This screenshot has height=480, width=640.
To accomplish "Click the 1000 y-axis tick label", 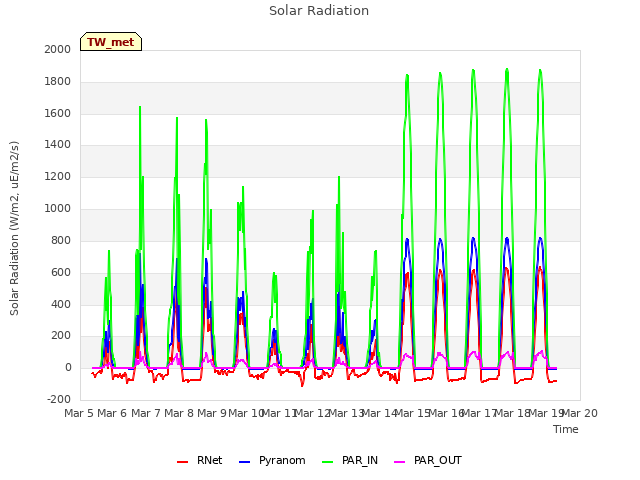I will [x=58, y=209].
